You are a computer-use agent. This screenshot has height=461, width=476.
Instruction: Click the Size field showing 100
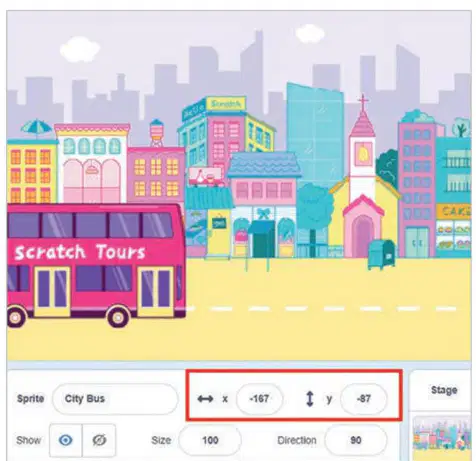pyautogui.click(x=210, y=440)
